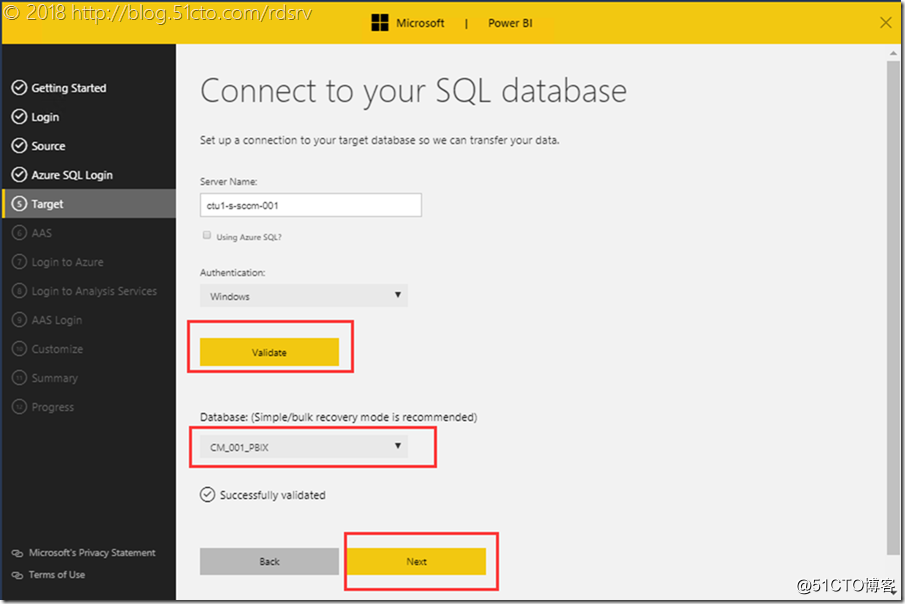Enable the Using Azure SQL checkbox
905x604 pixels.
[x=207, y=235]
